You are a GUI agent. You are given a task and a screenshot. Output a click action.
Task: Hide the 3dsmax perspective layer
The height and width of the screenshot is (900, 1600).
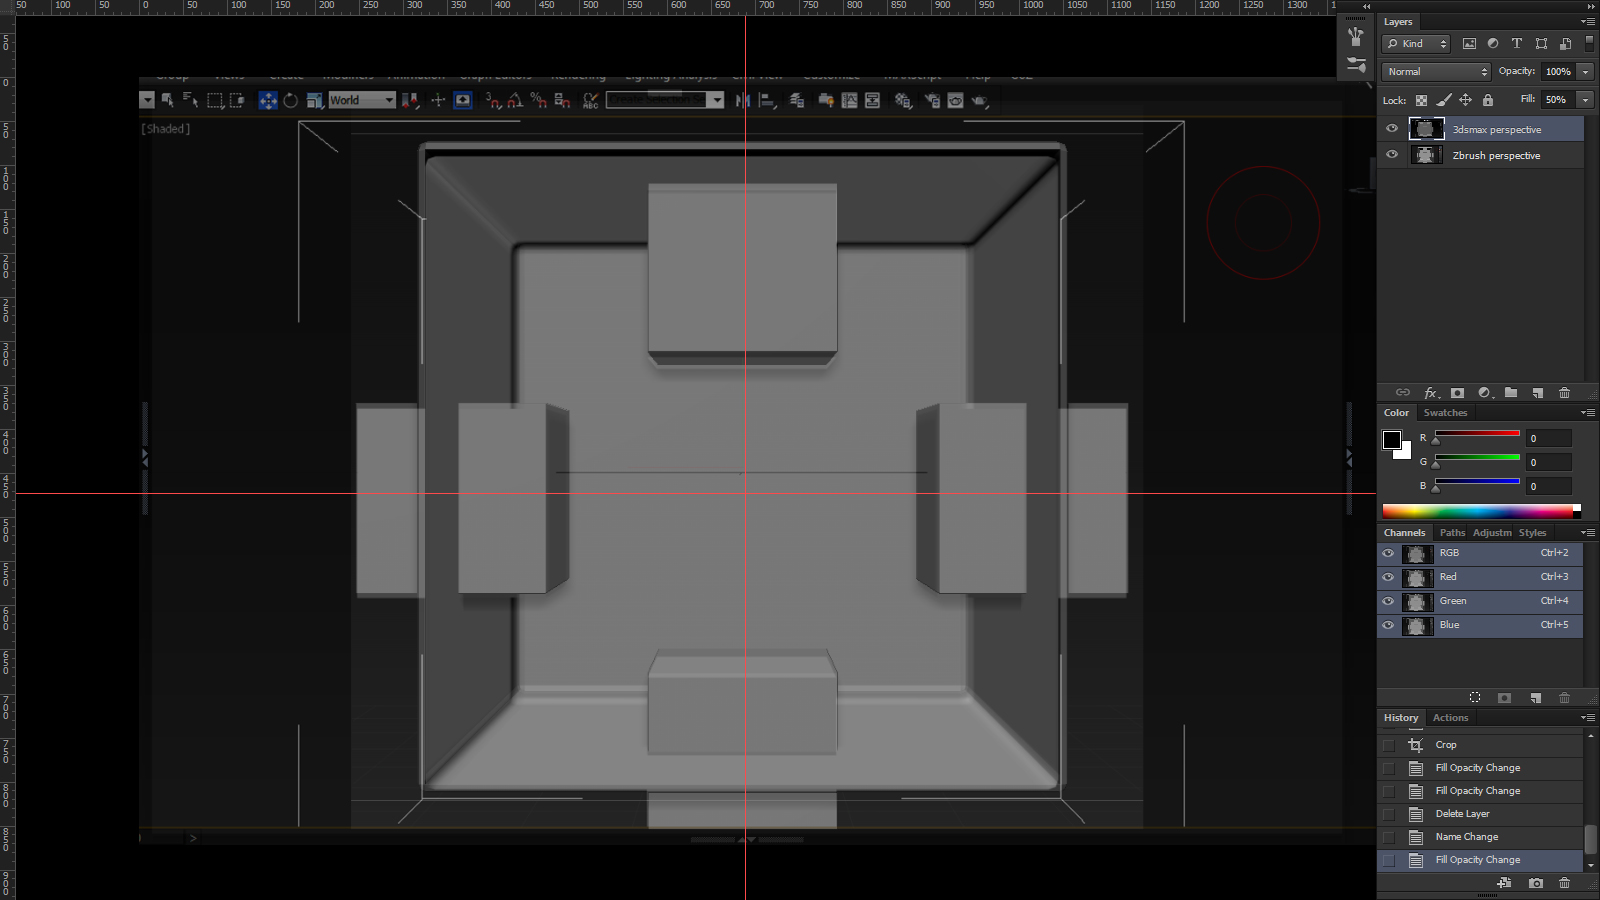[x=1391, y=129]
